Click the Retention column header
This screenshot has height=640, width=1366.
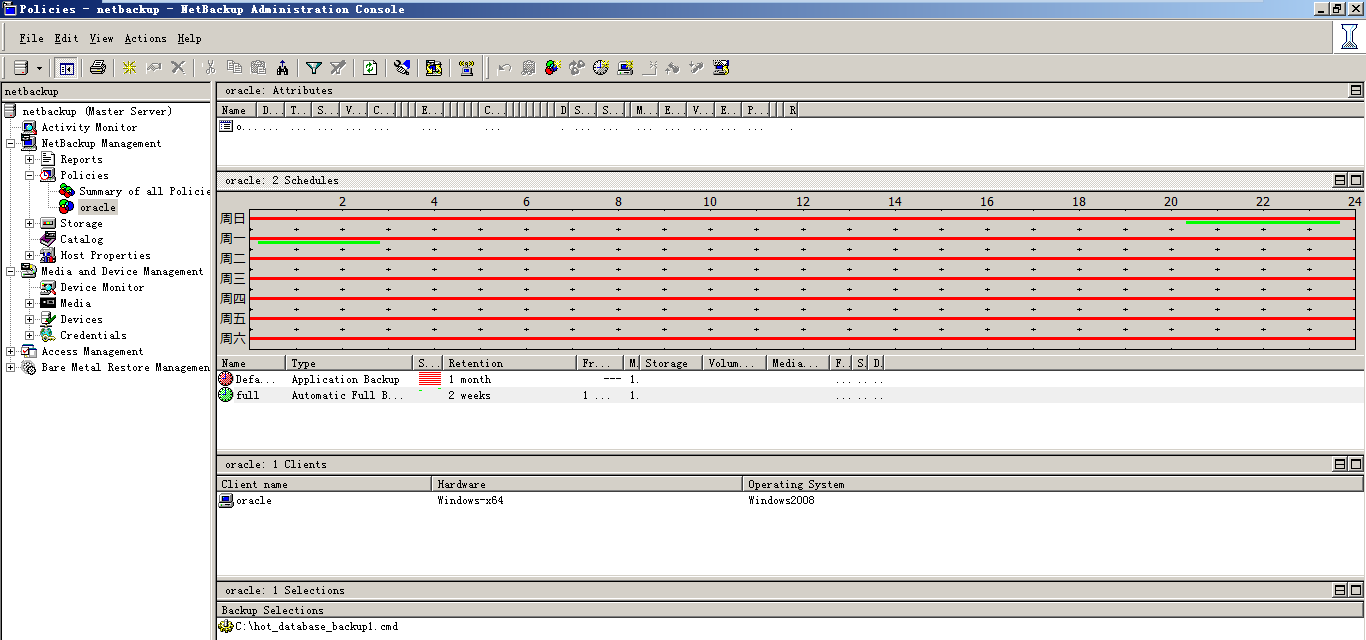(x=510, y=363)
